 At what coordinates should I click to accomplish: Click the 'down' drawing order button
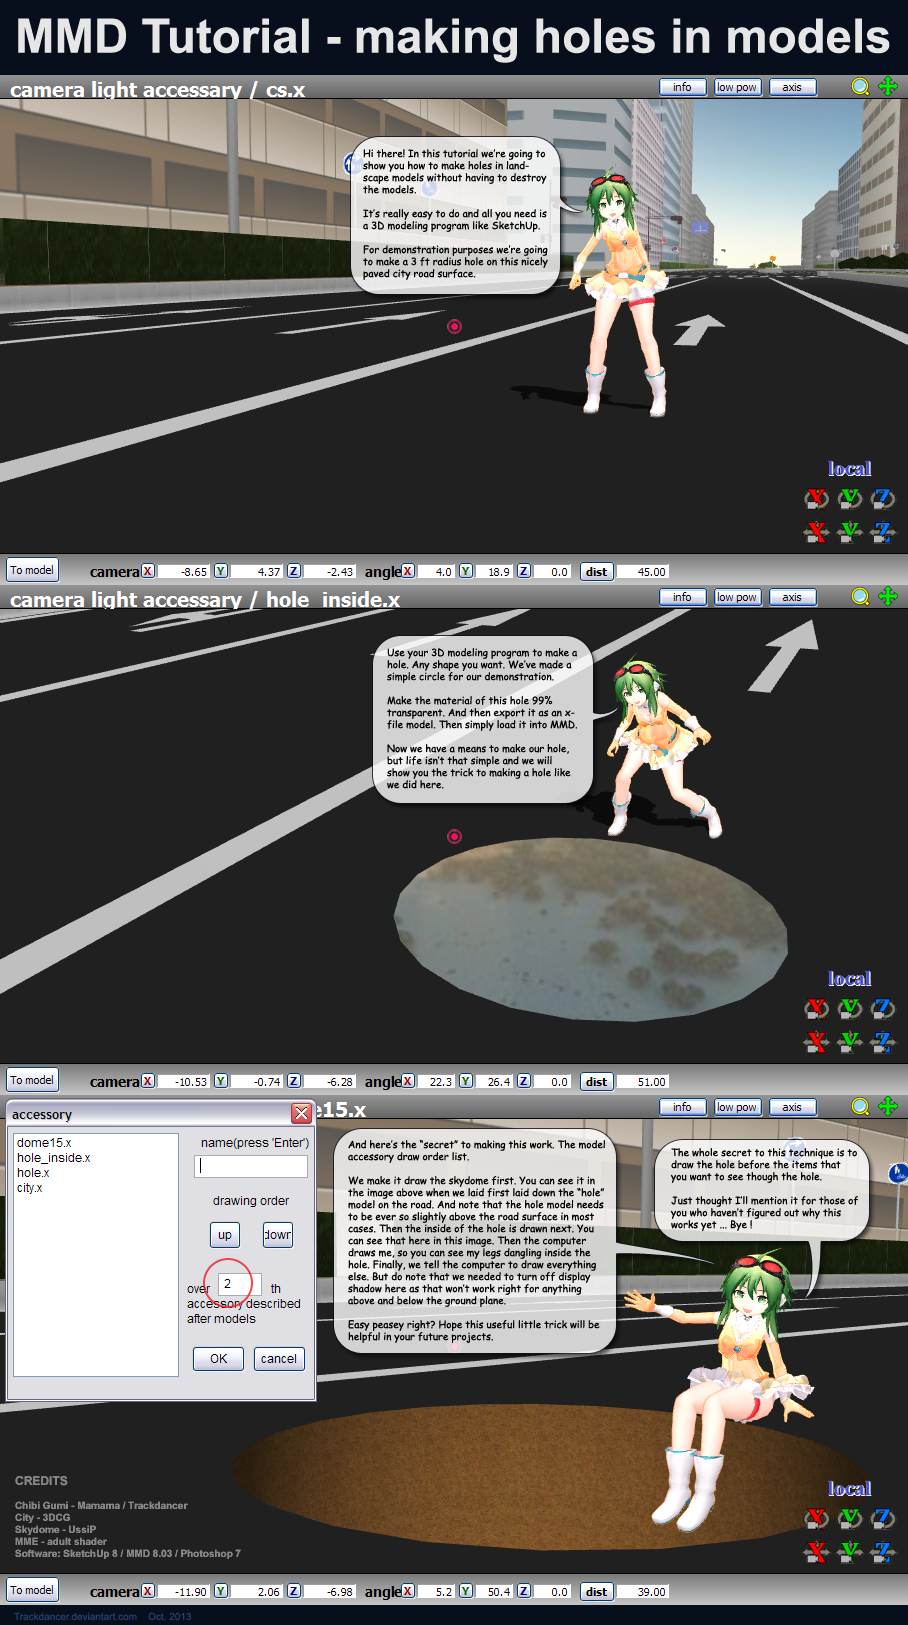[278, 1235]
